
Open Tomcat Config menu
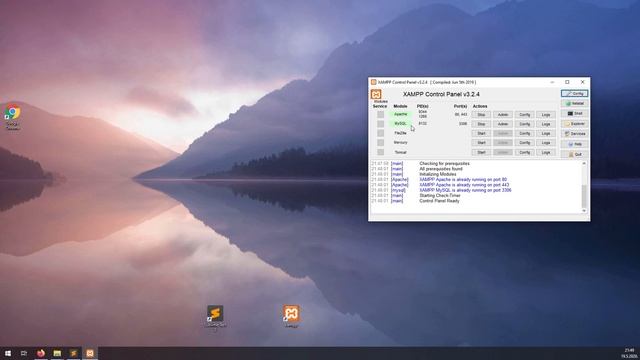coord(524,152)
